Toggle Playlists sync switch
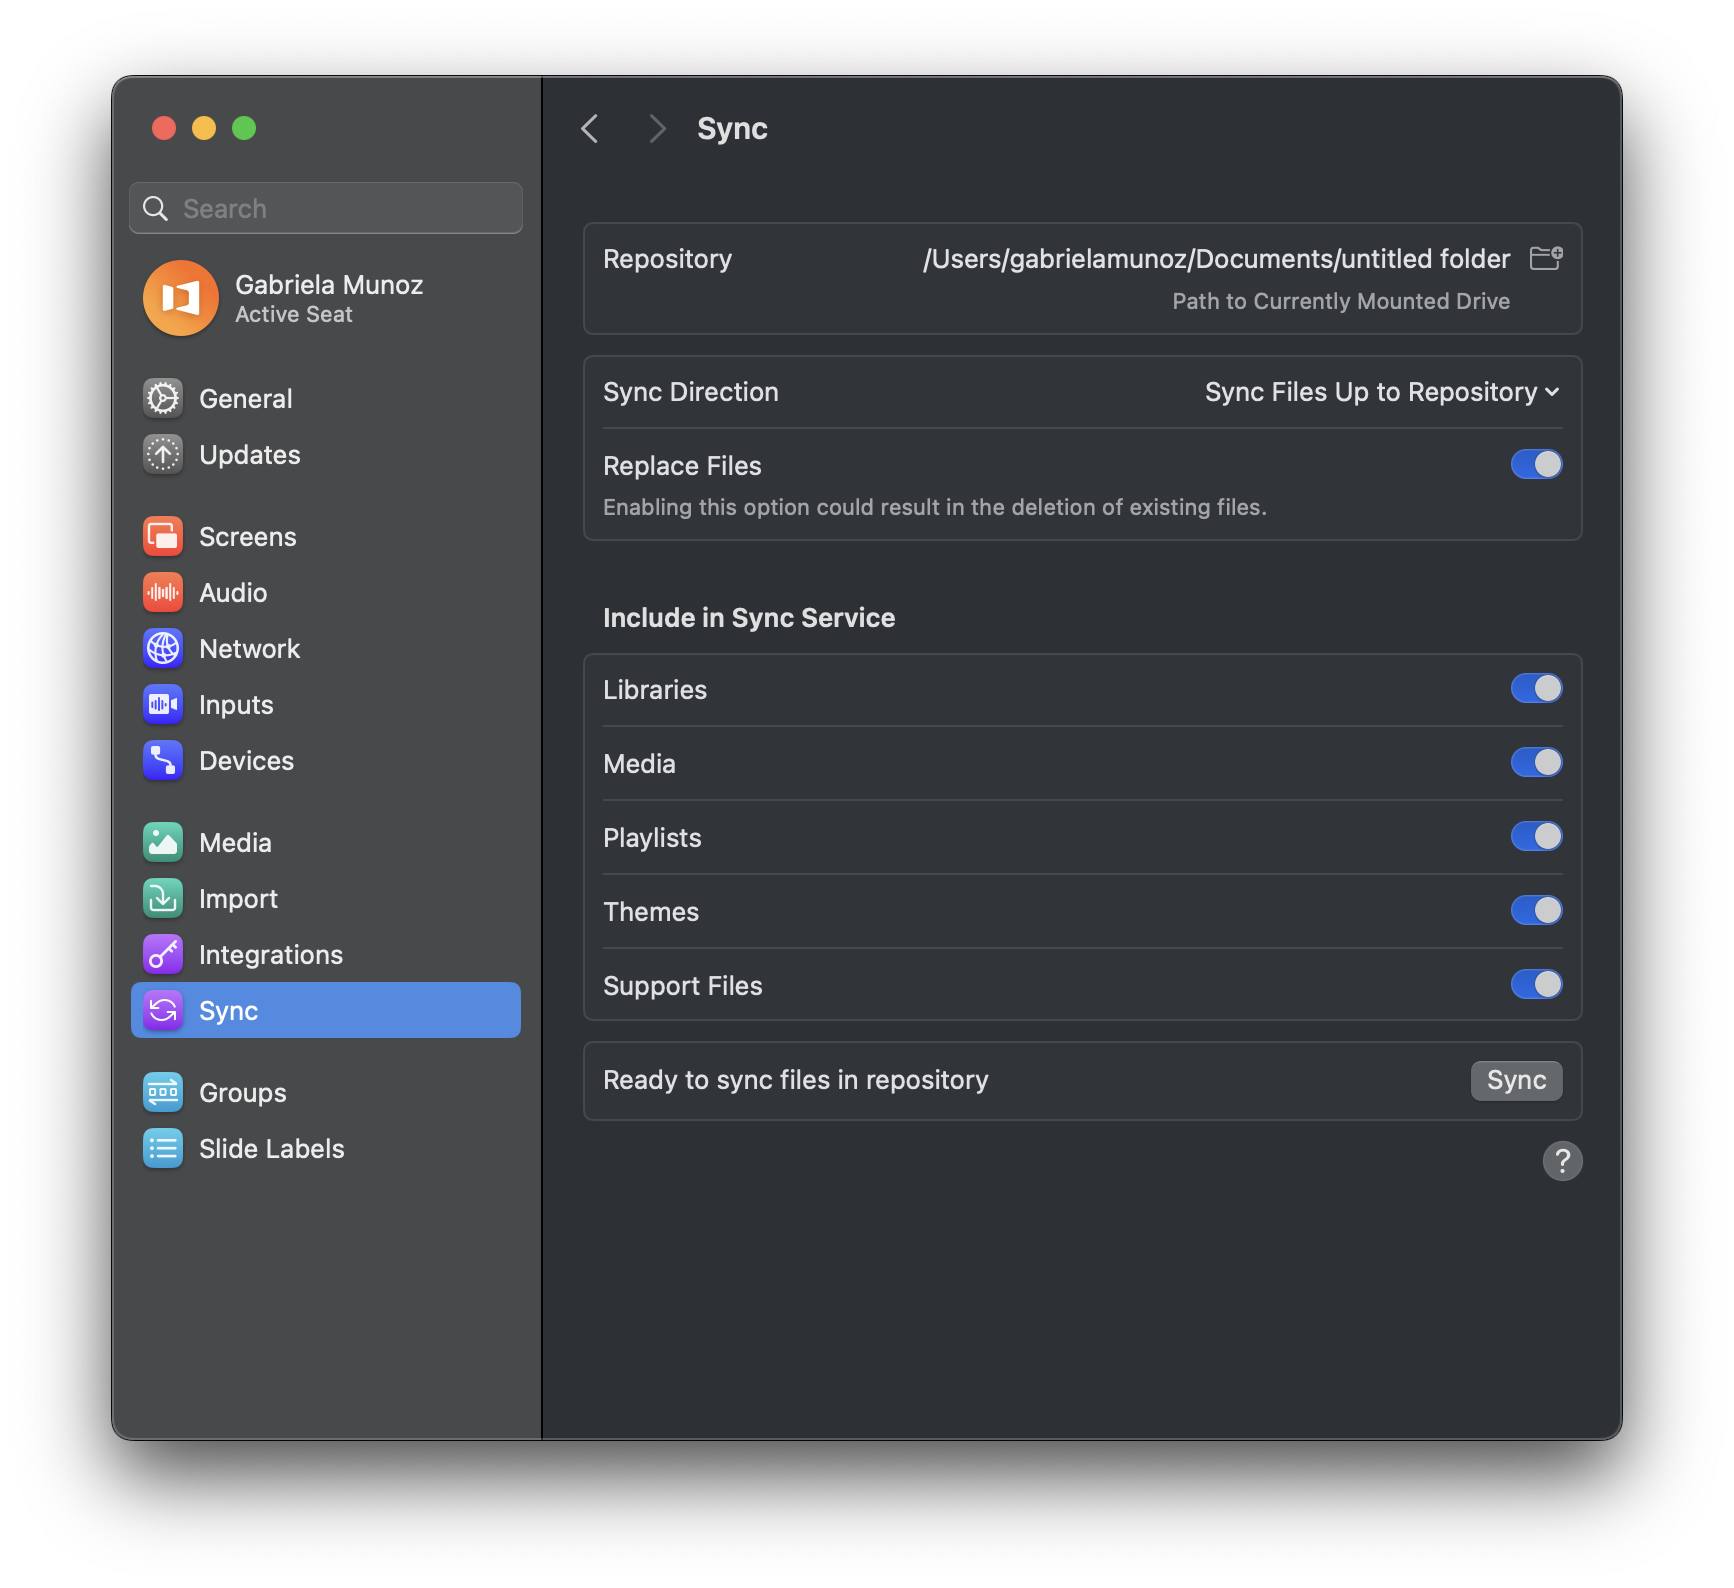 [1536, 837]
